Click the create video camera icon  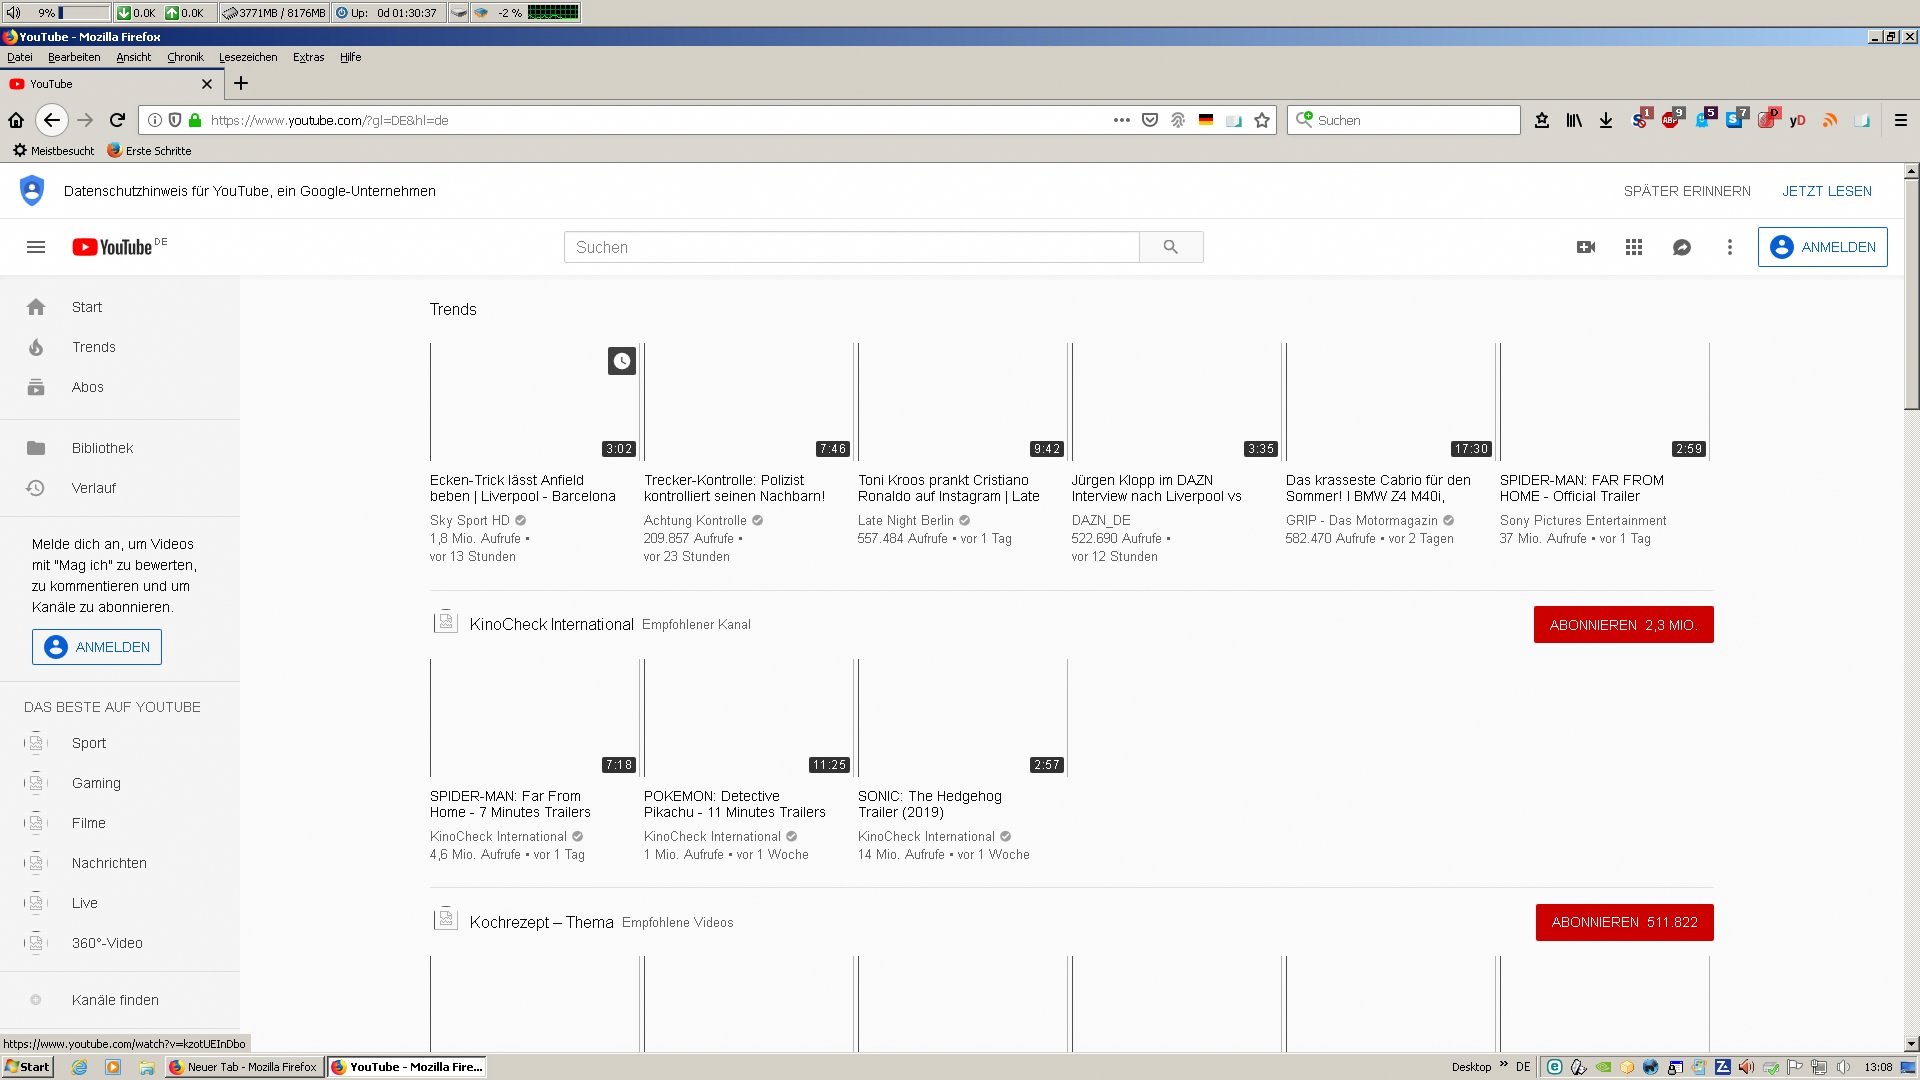(x=1586, y=247)
